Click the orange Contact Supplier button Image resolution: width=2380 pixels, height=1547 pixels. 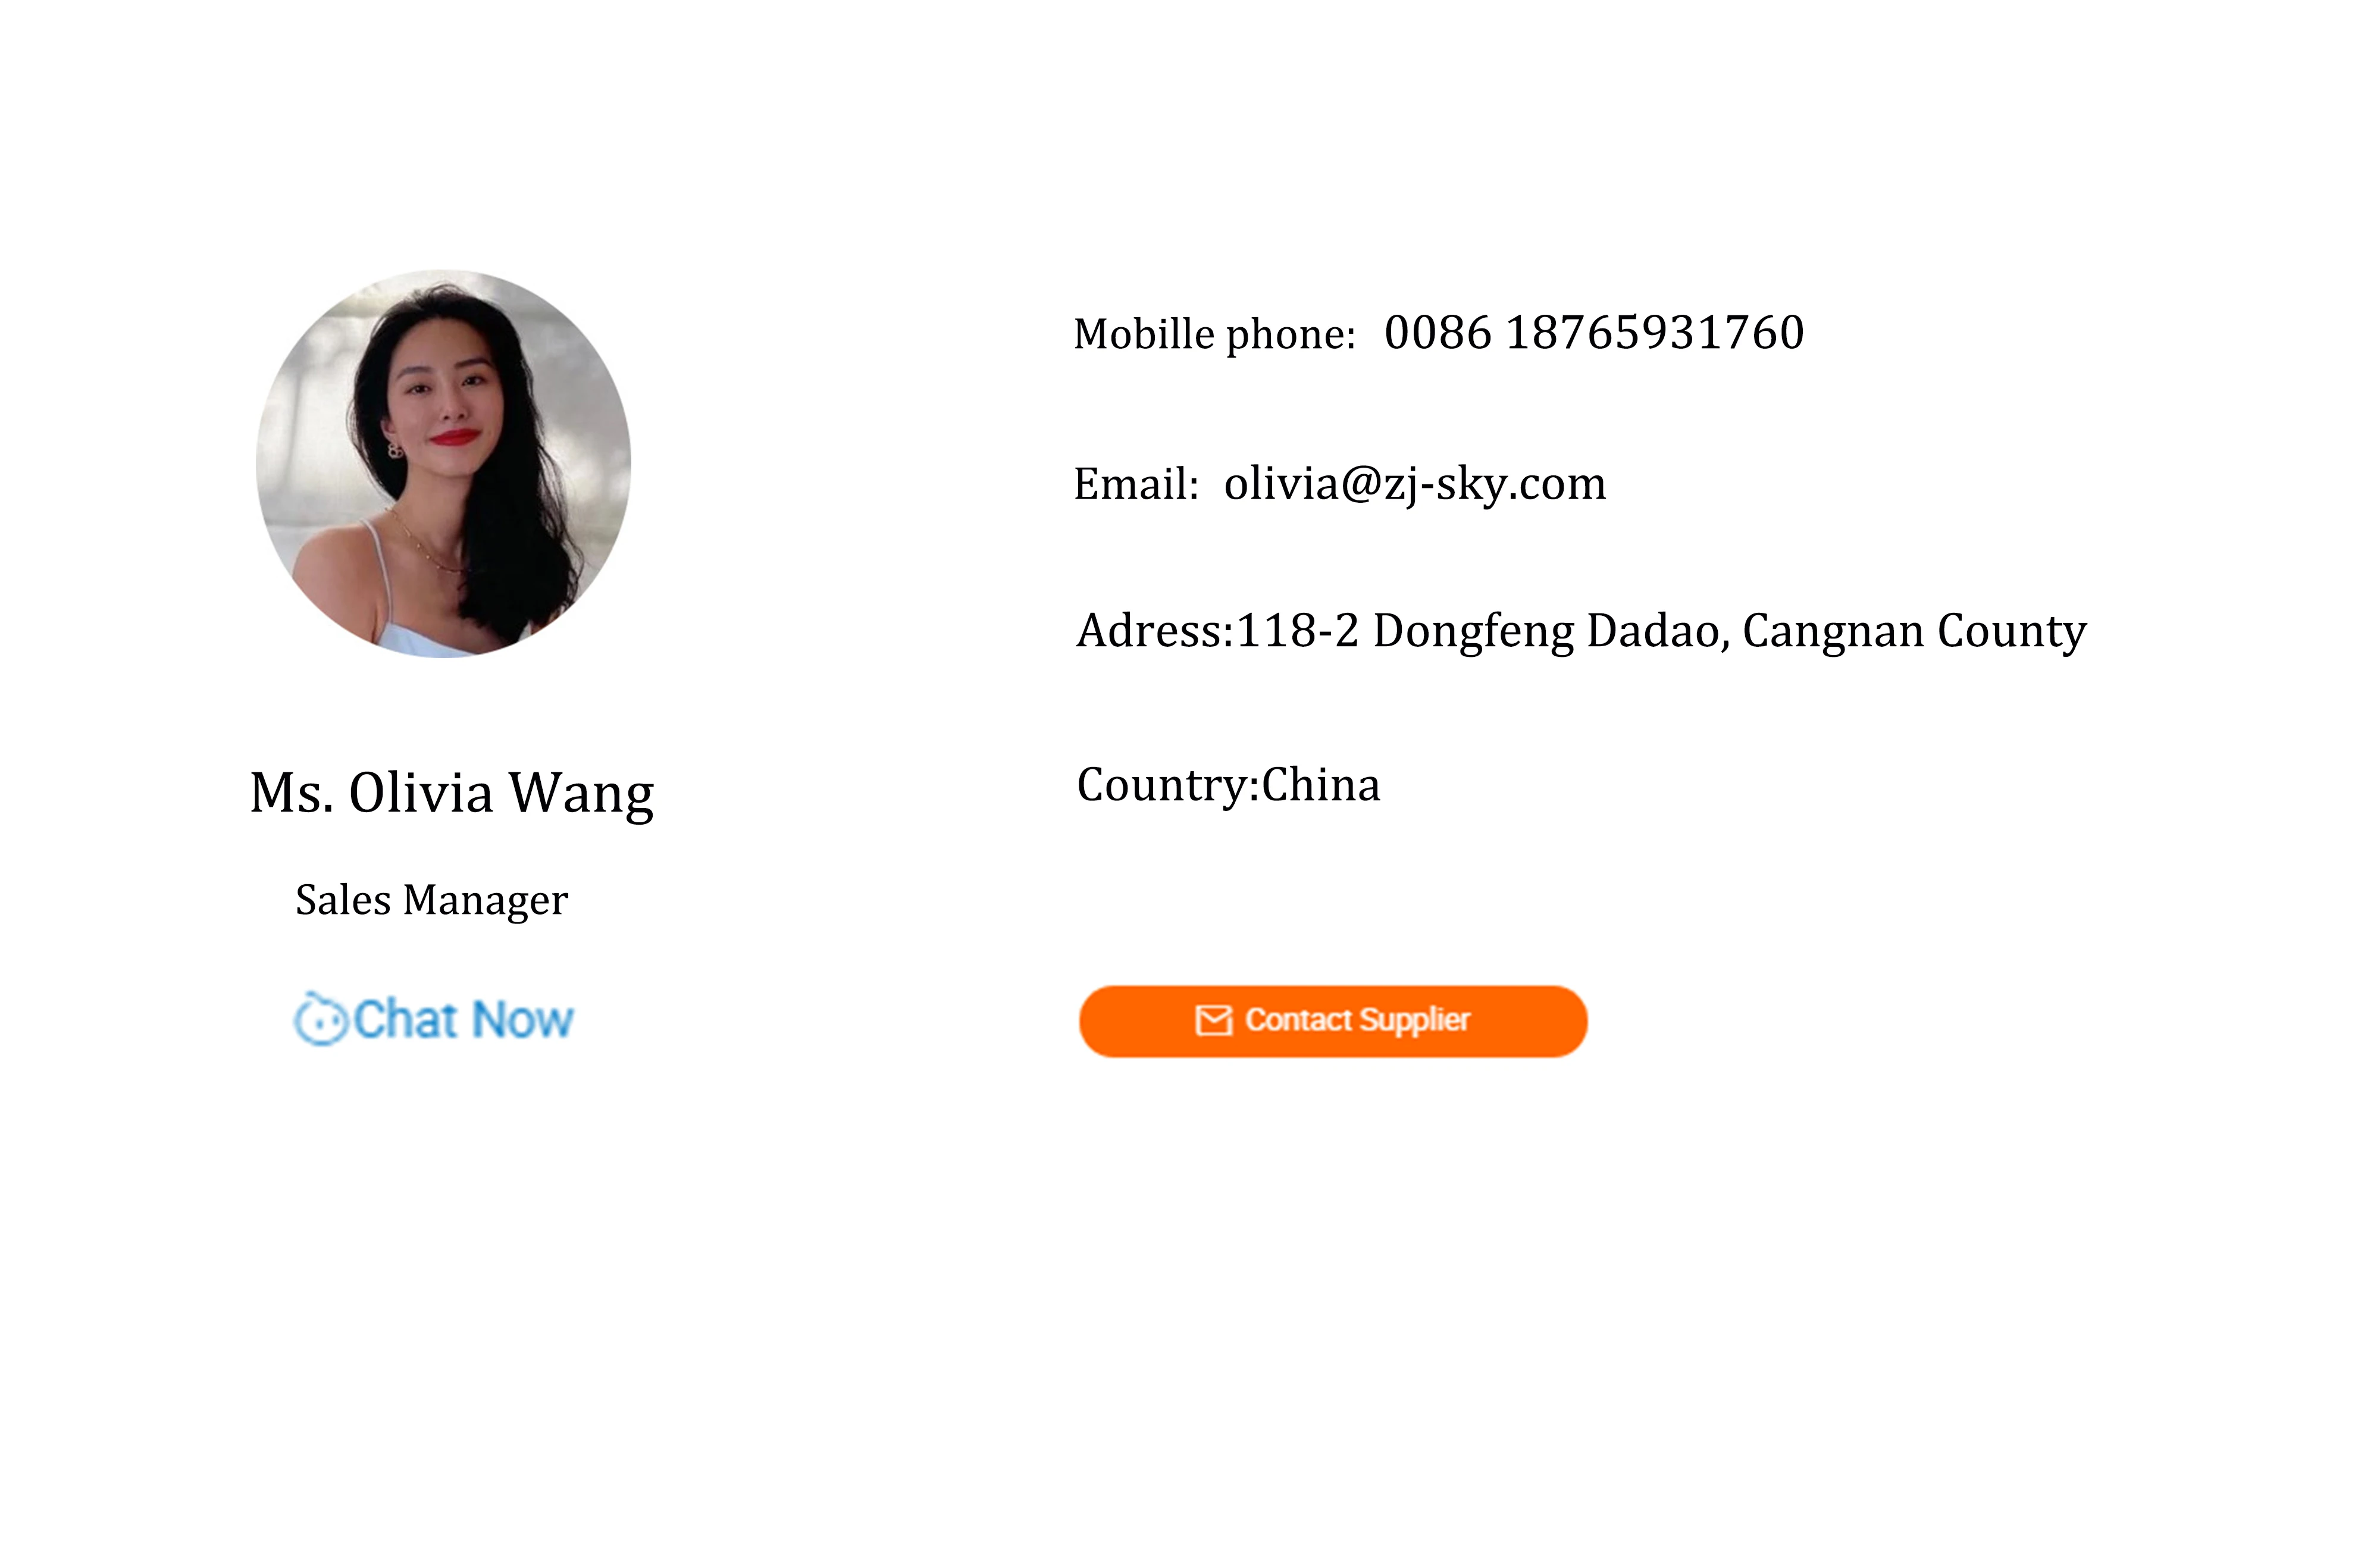click(1333, 1021)
